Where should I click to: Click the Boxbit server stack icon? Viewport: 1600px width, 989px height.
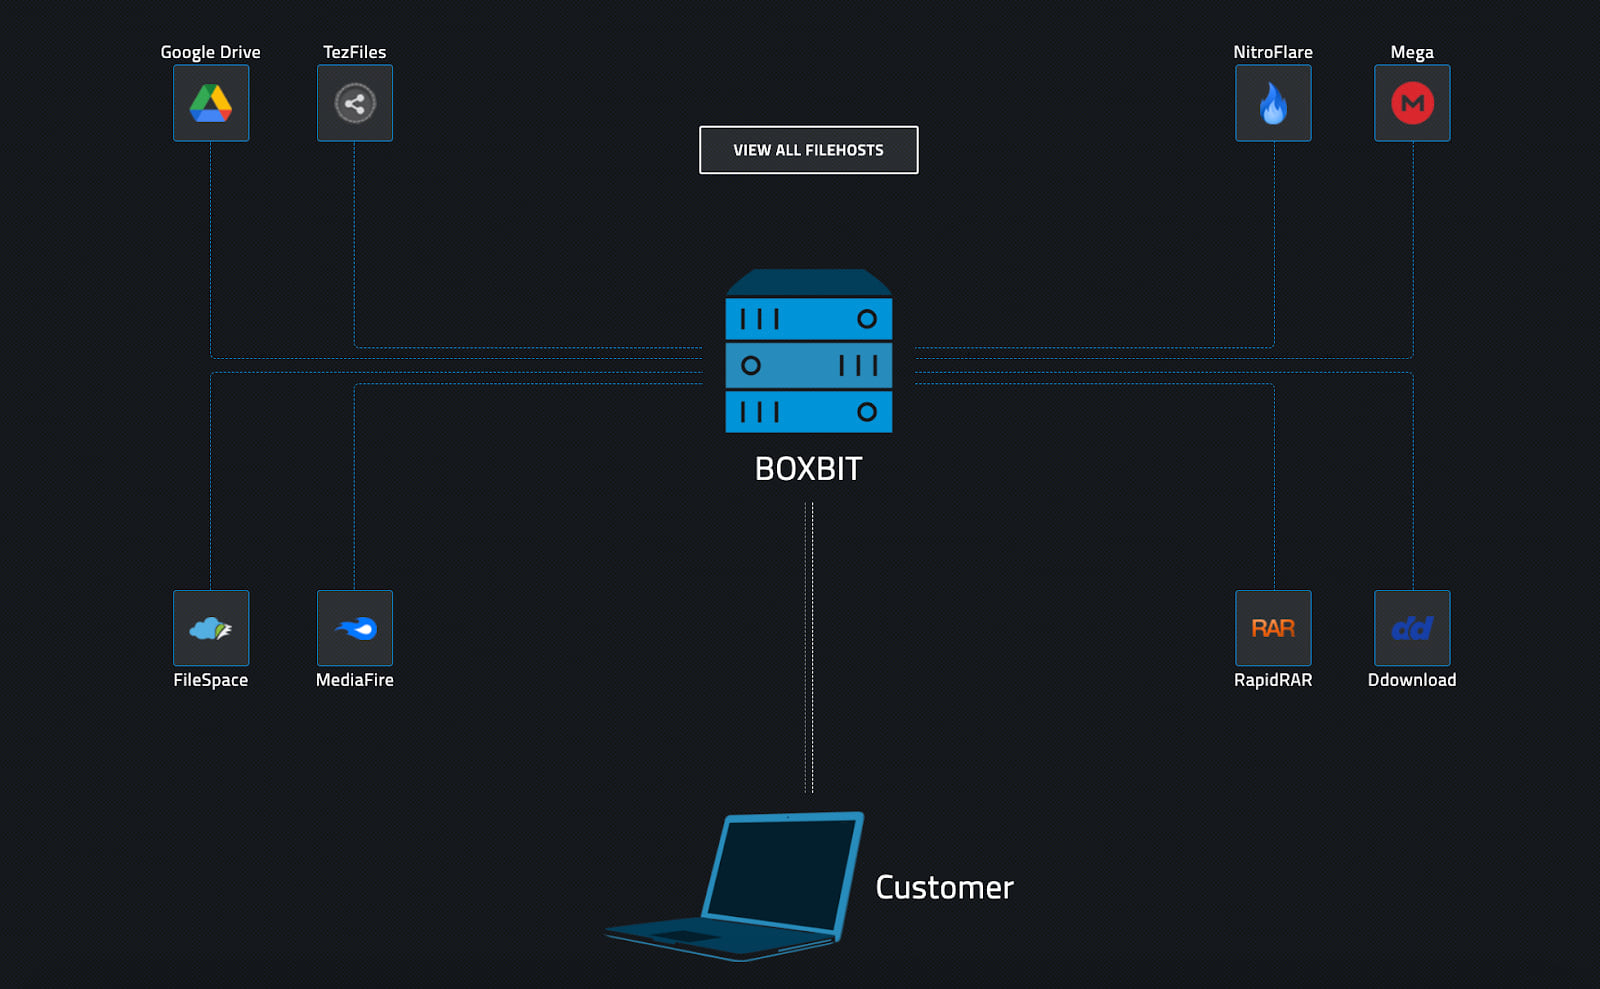[x=809, y=351]
